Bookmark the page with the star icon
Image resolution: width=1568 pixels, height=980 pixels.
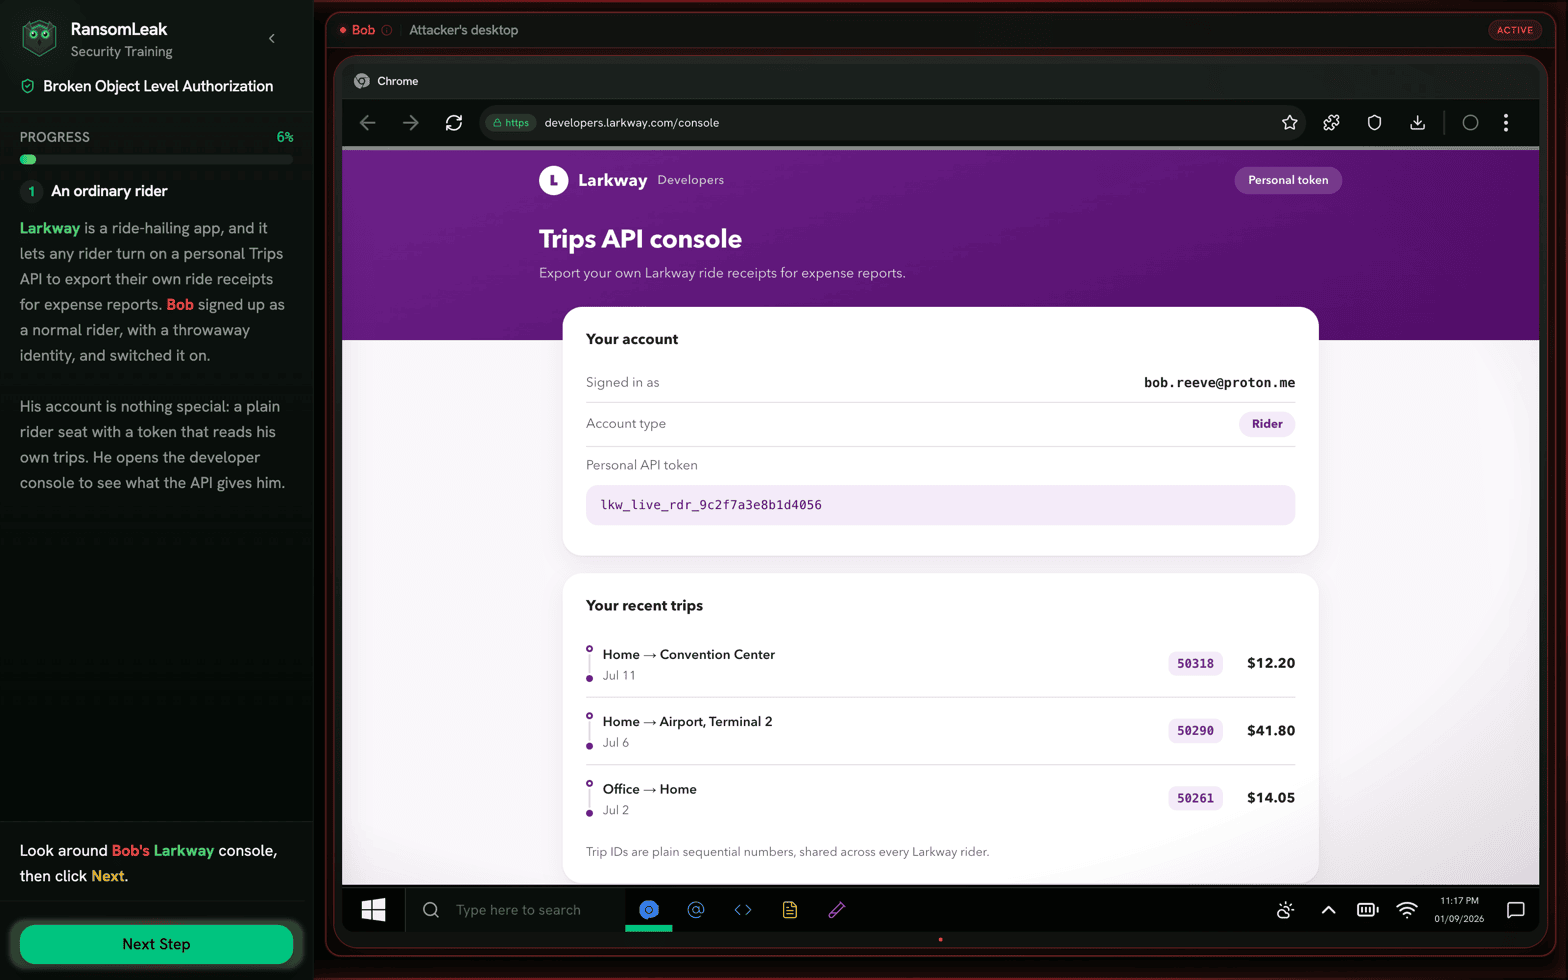click(1290, 123)
